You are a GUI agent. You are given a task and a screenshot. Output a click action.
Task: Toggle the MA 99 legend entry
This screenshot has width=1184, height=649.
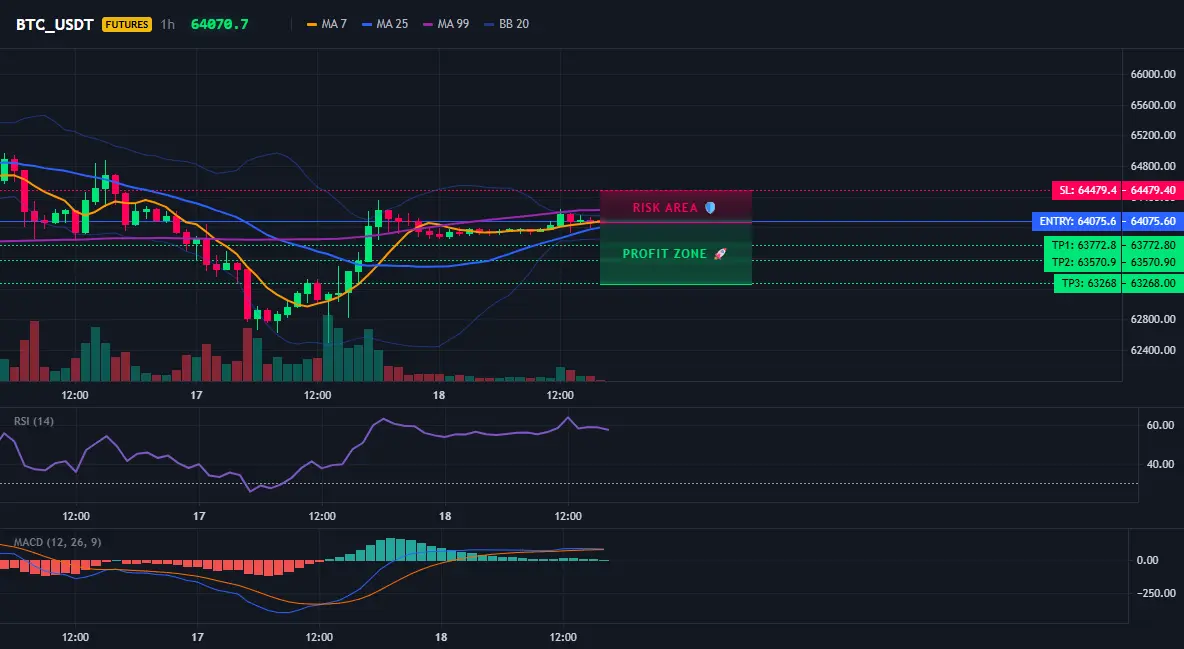446,24
